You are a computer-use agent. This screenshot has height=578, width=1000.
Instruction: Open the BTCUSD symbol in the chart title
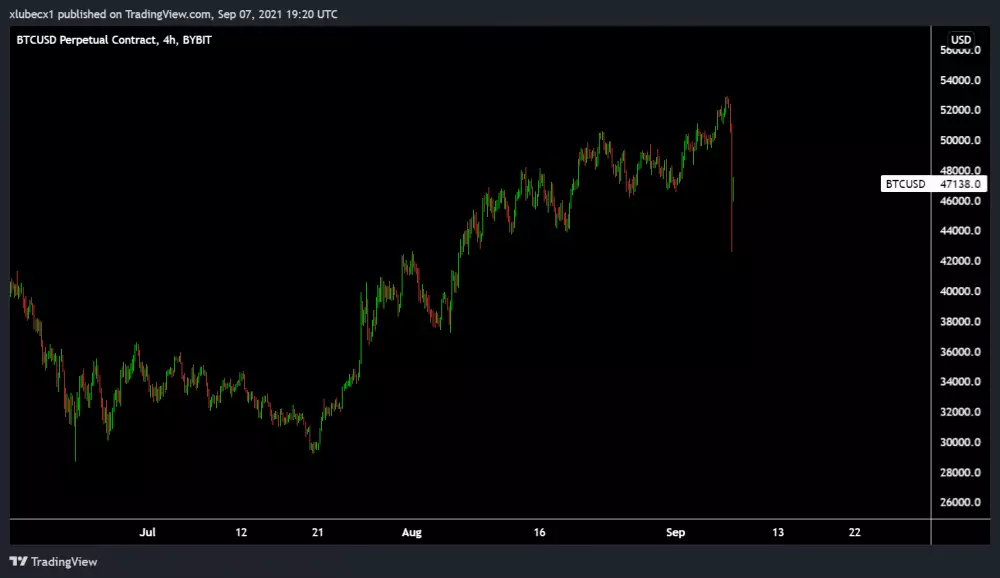37,42
